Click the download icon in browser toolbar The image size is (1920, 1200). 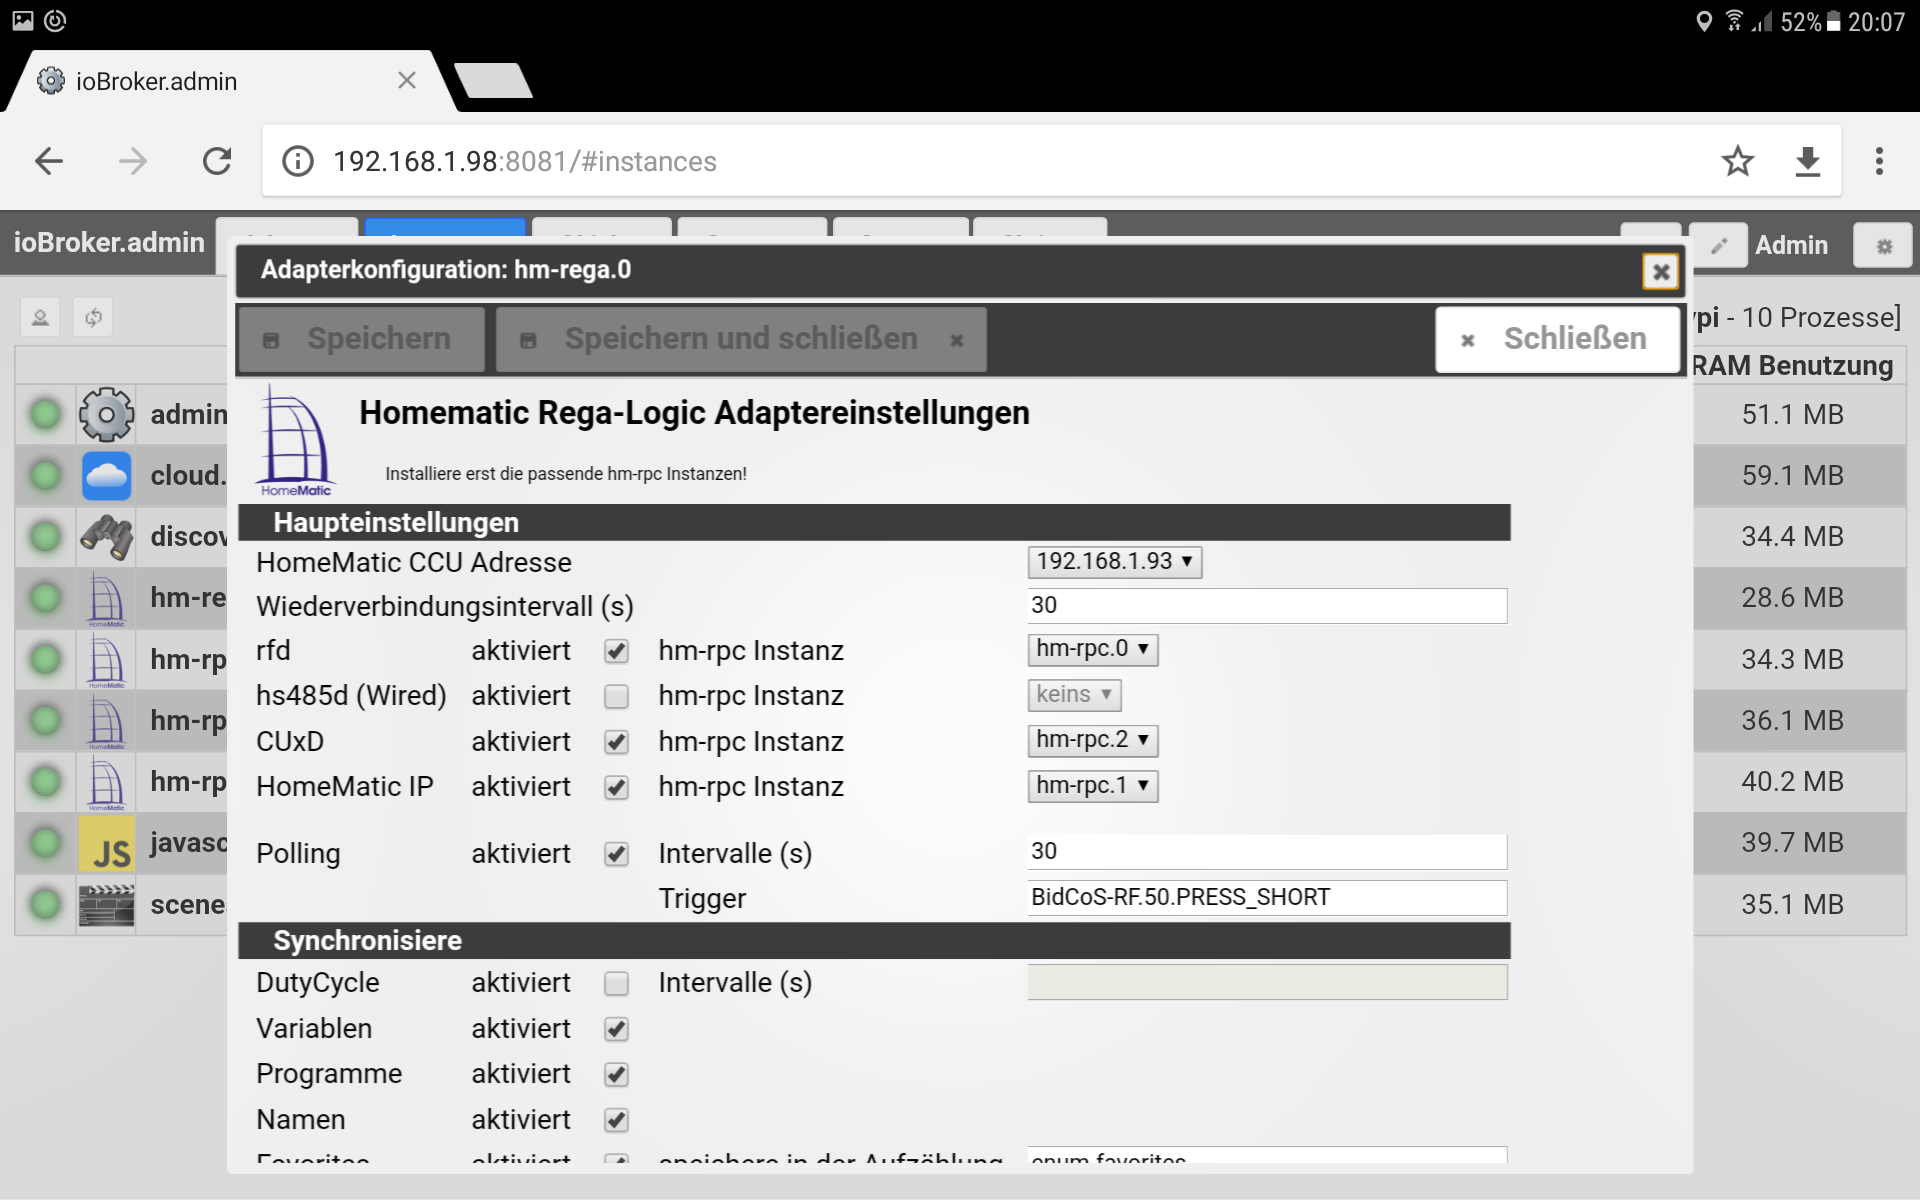(1808, 161)
